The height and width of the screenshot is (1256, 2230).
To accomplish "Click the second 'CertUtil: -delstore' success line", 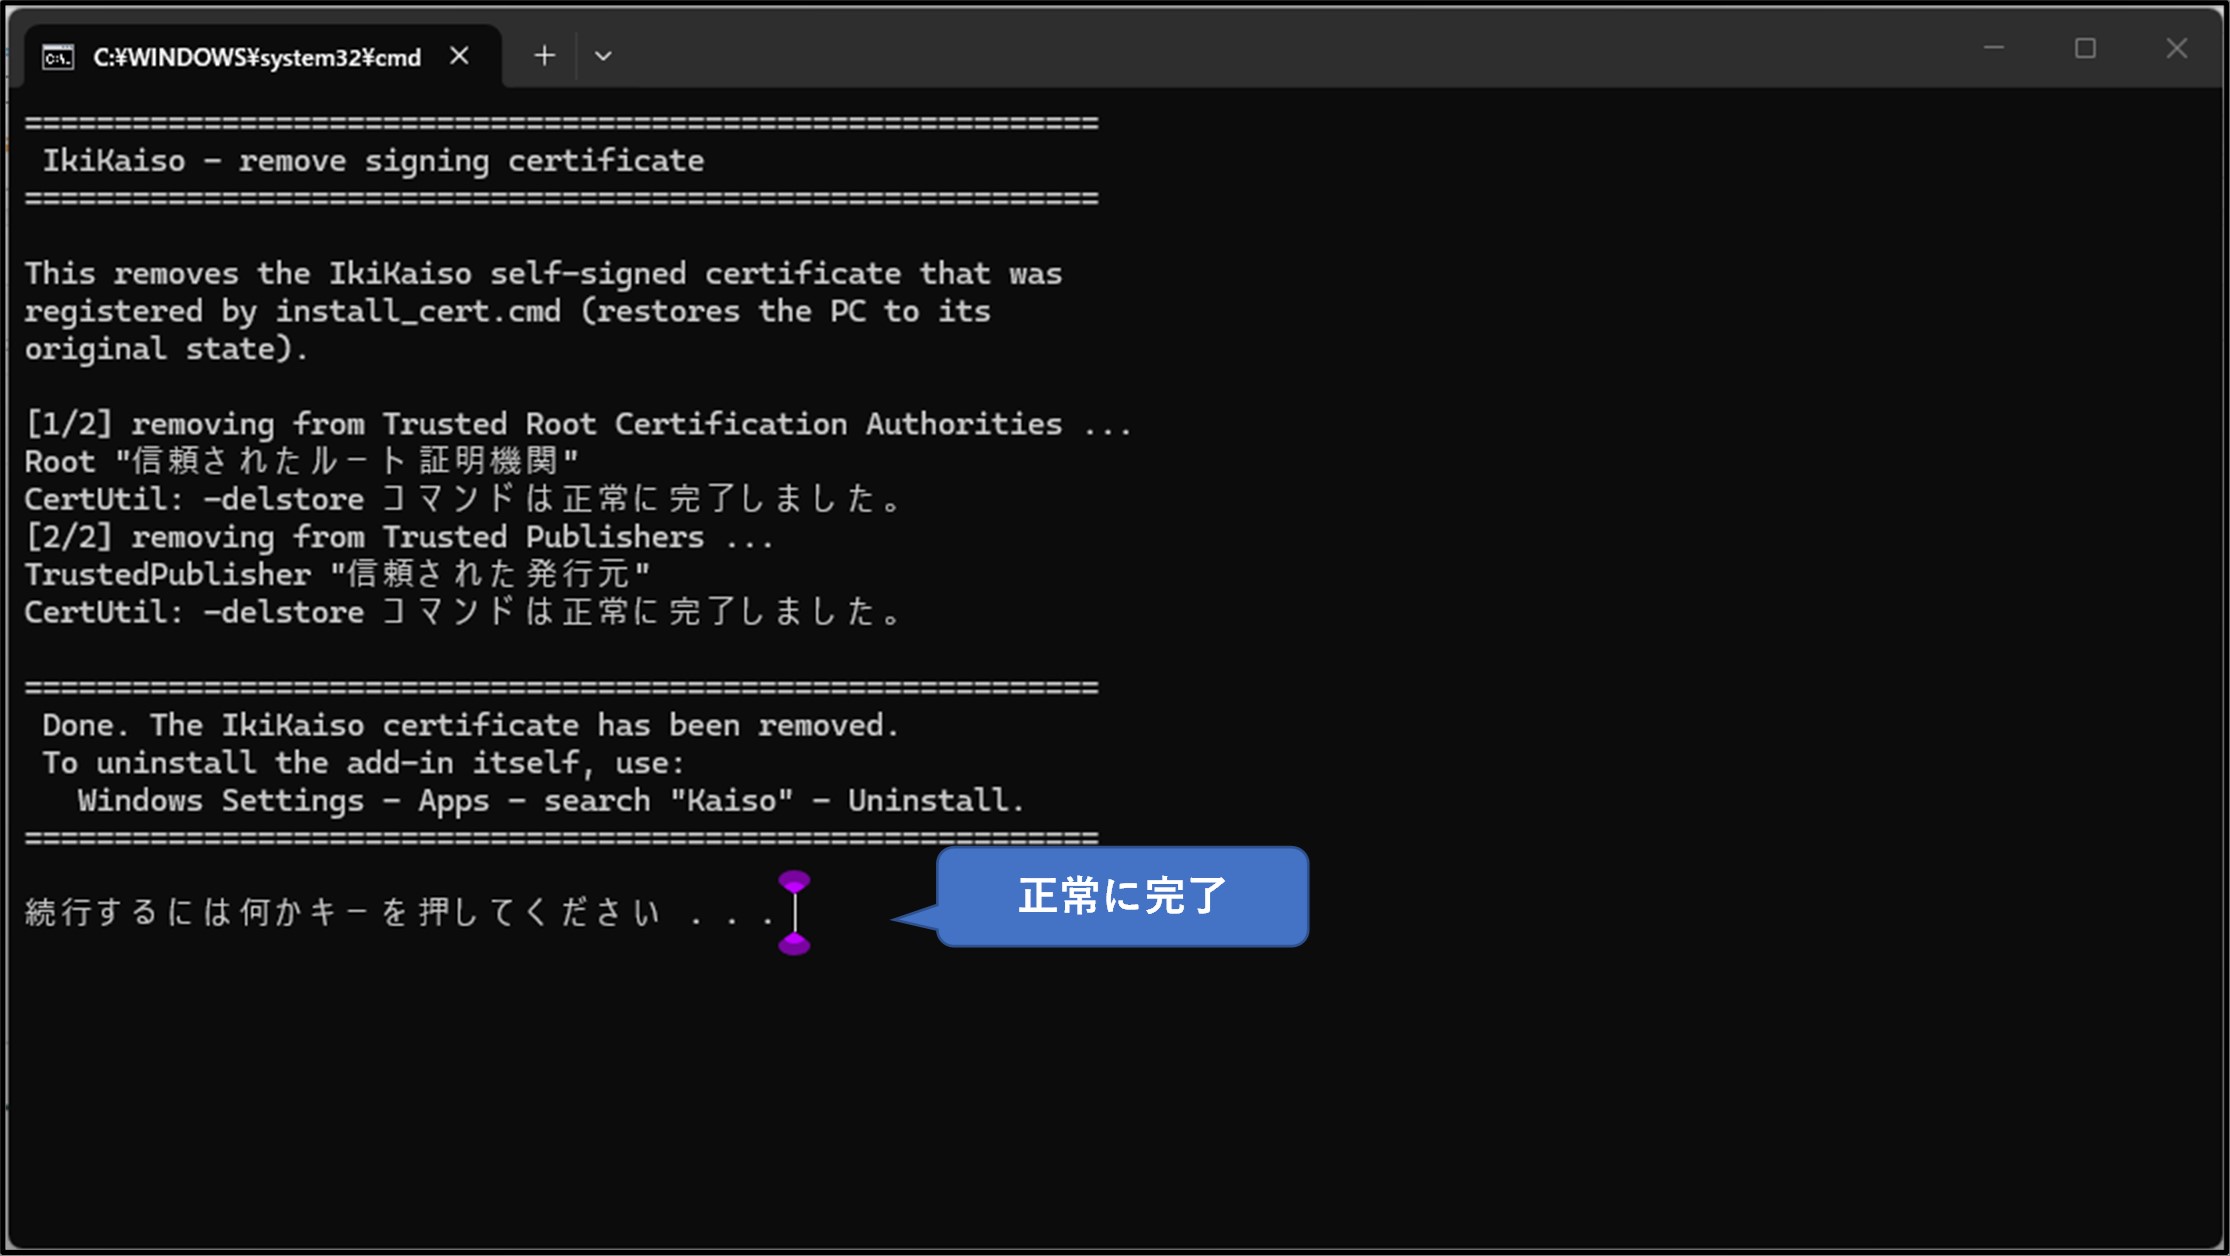I will point(462,613).
